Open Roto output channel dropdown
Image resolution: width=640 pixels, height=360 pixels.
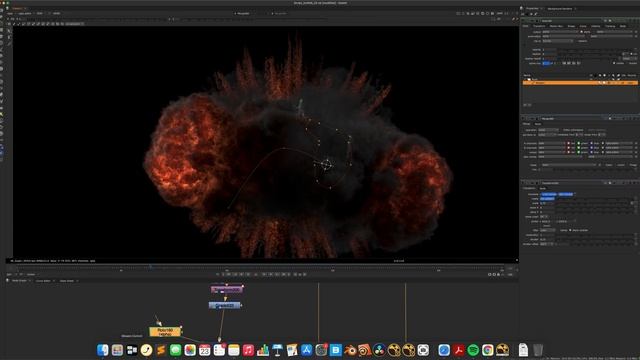click(560, 32)
